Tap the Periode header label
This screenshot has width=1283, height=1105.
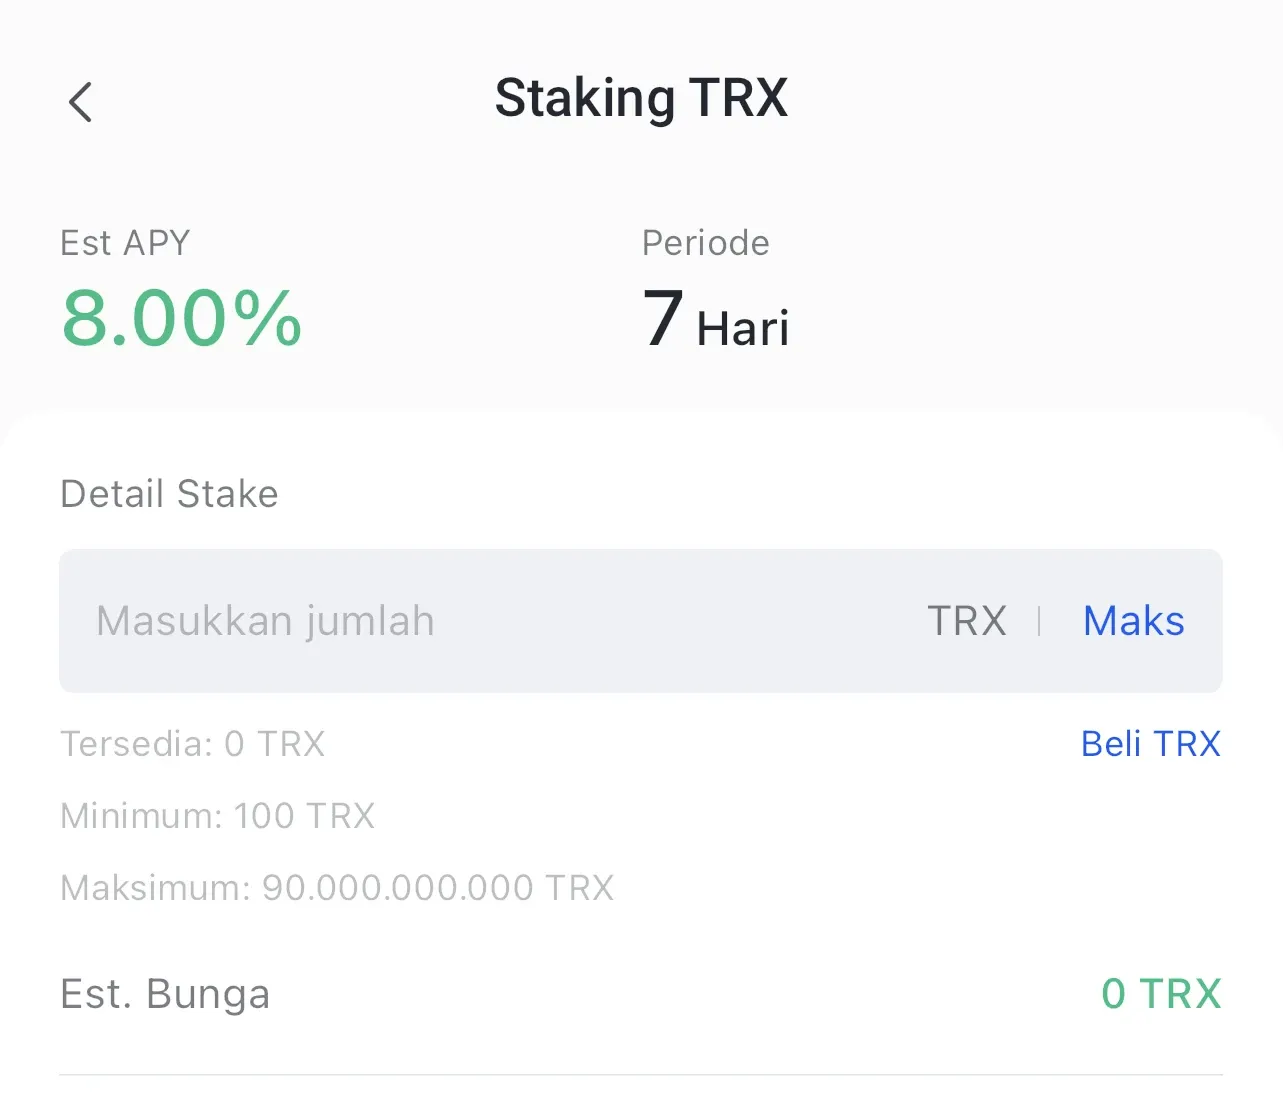[x=705, y=242]
